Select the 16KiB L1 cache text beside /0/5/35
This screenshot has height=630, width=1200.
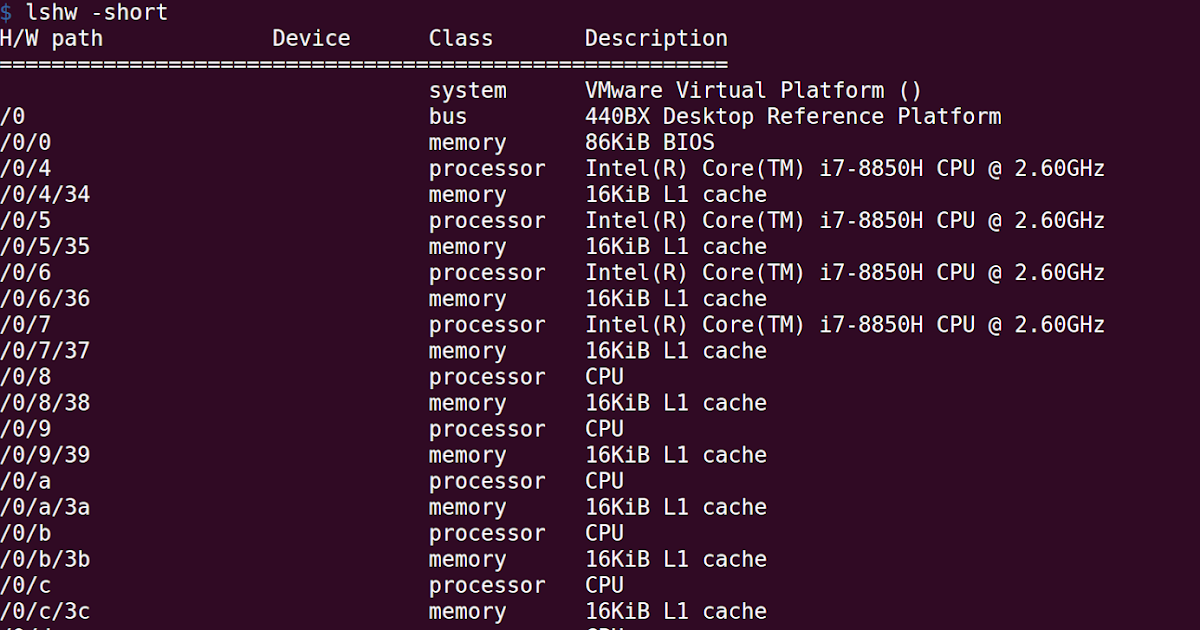675,246
